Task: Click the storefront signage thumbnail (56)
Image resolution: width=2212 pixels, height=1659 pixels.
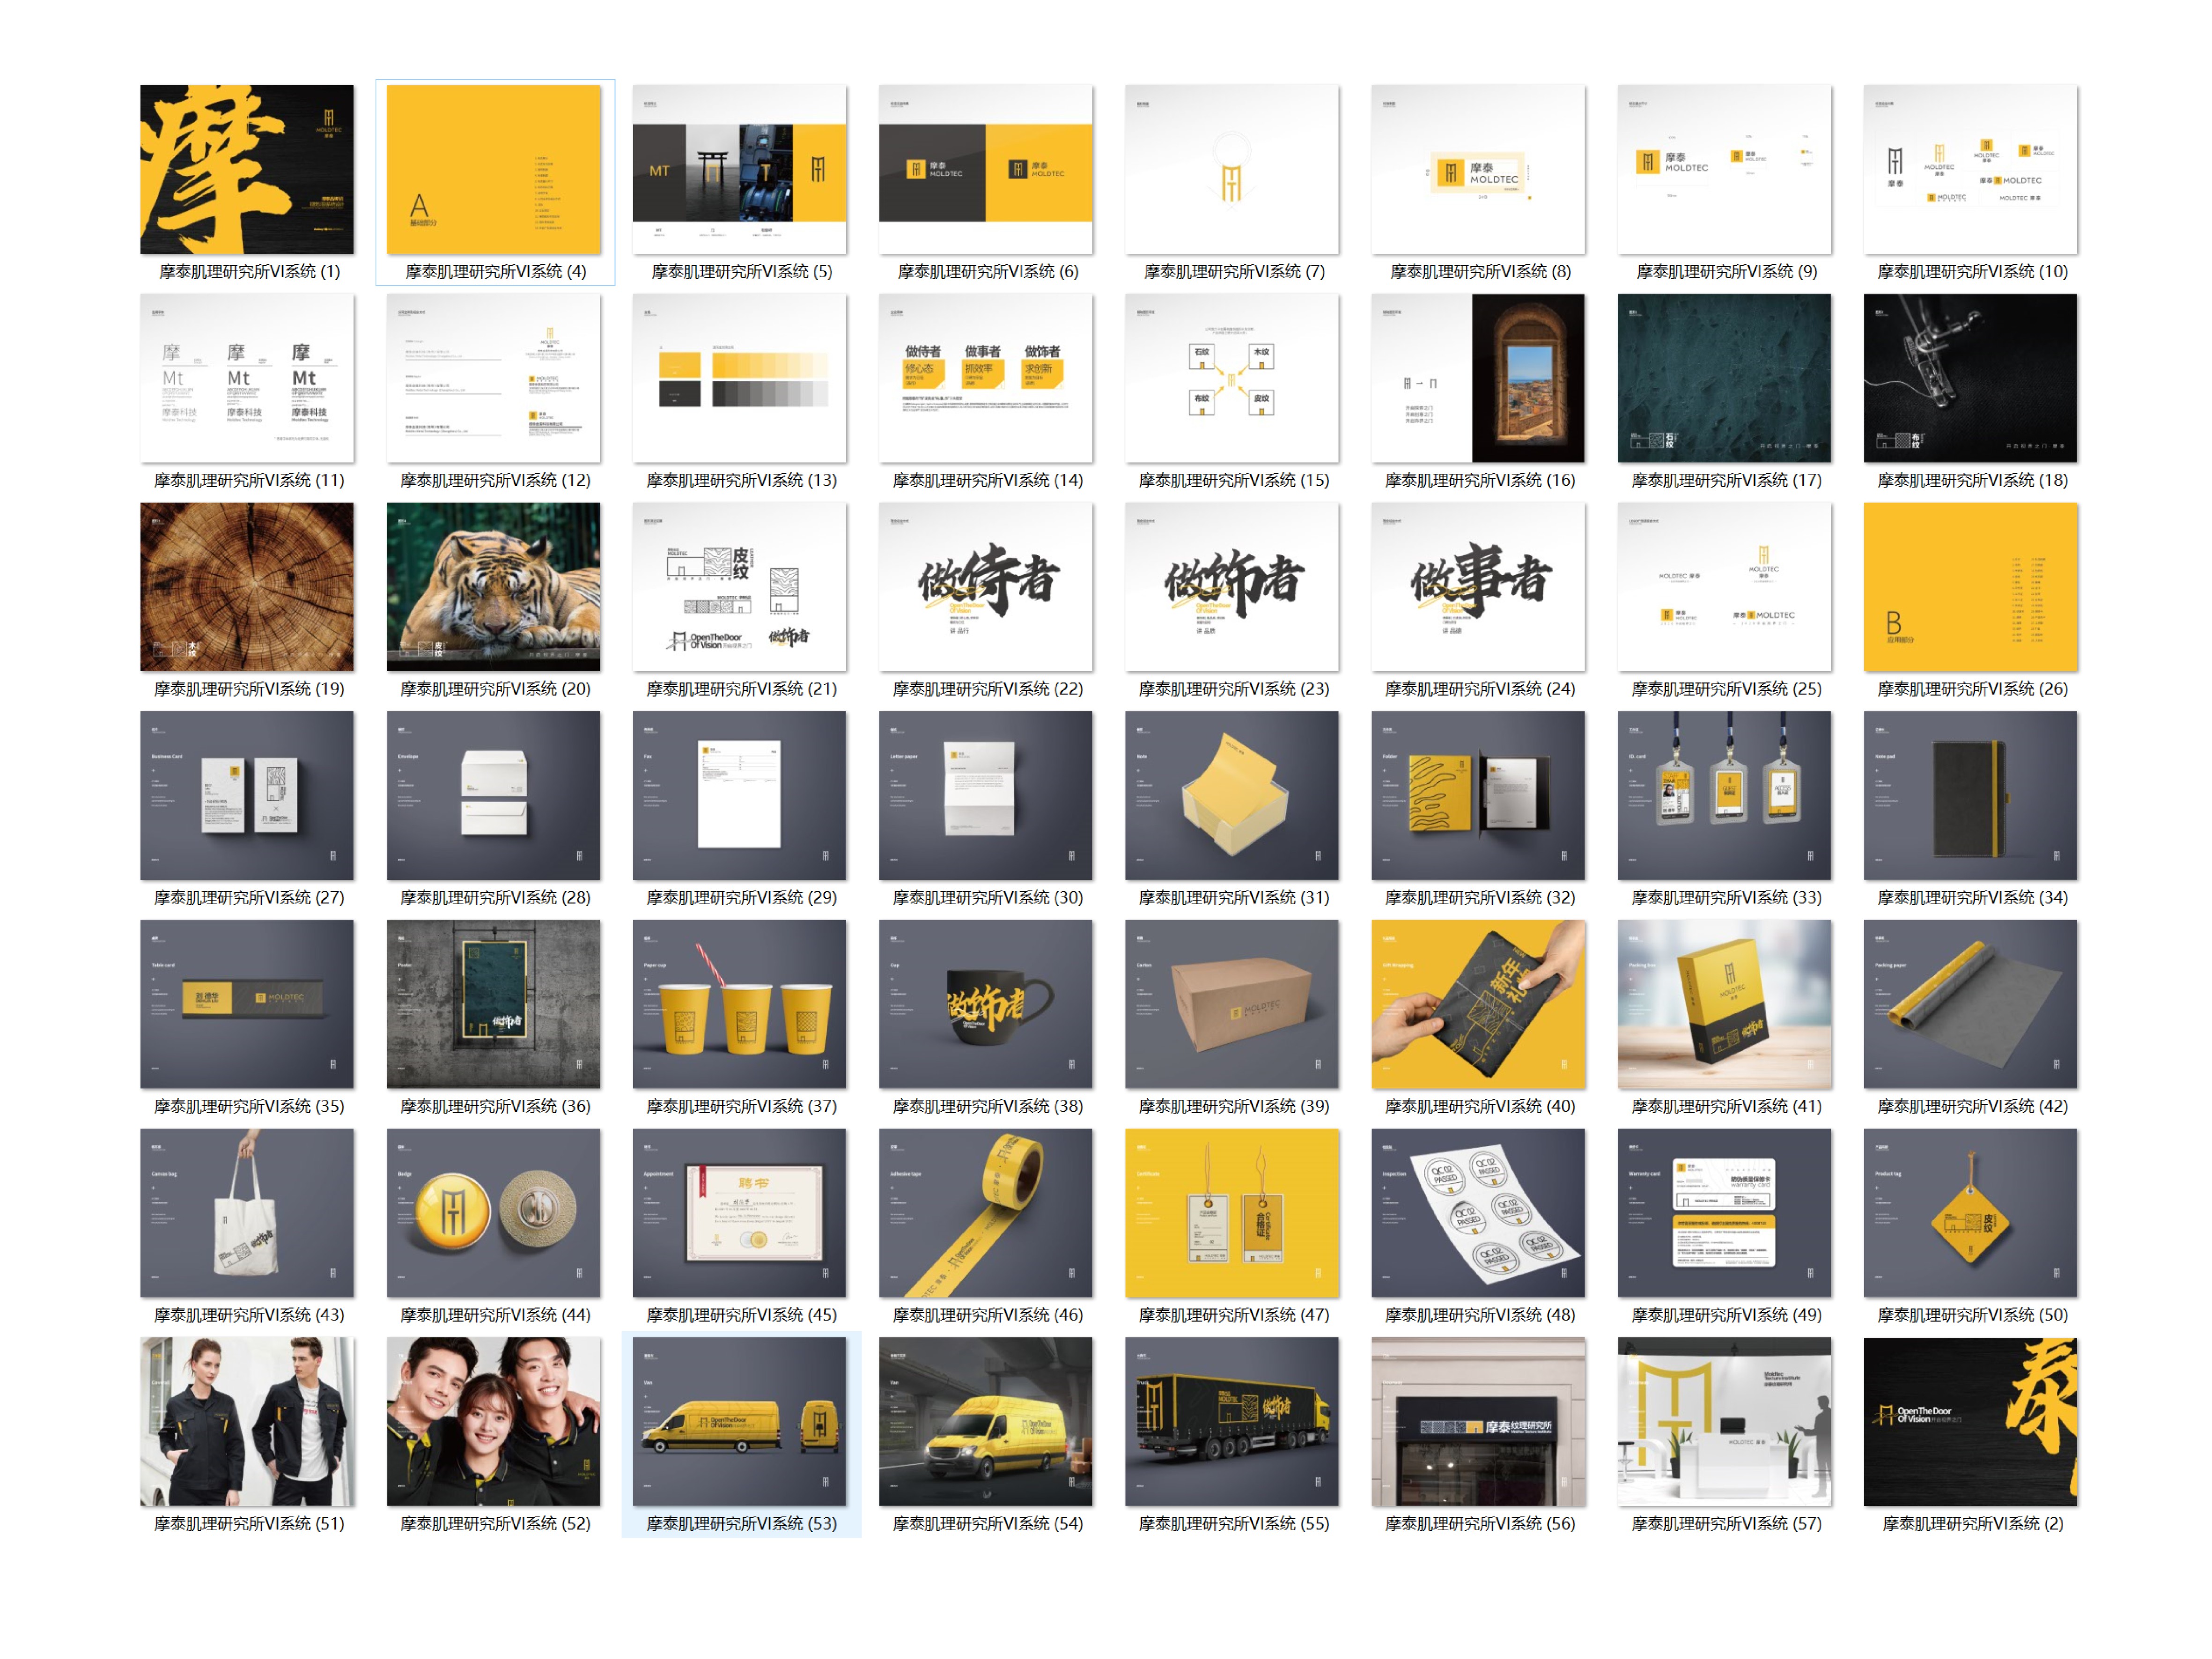Action: click(1478, 1422)
